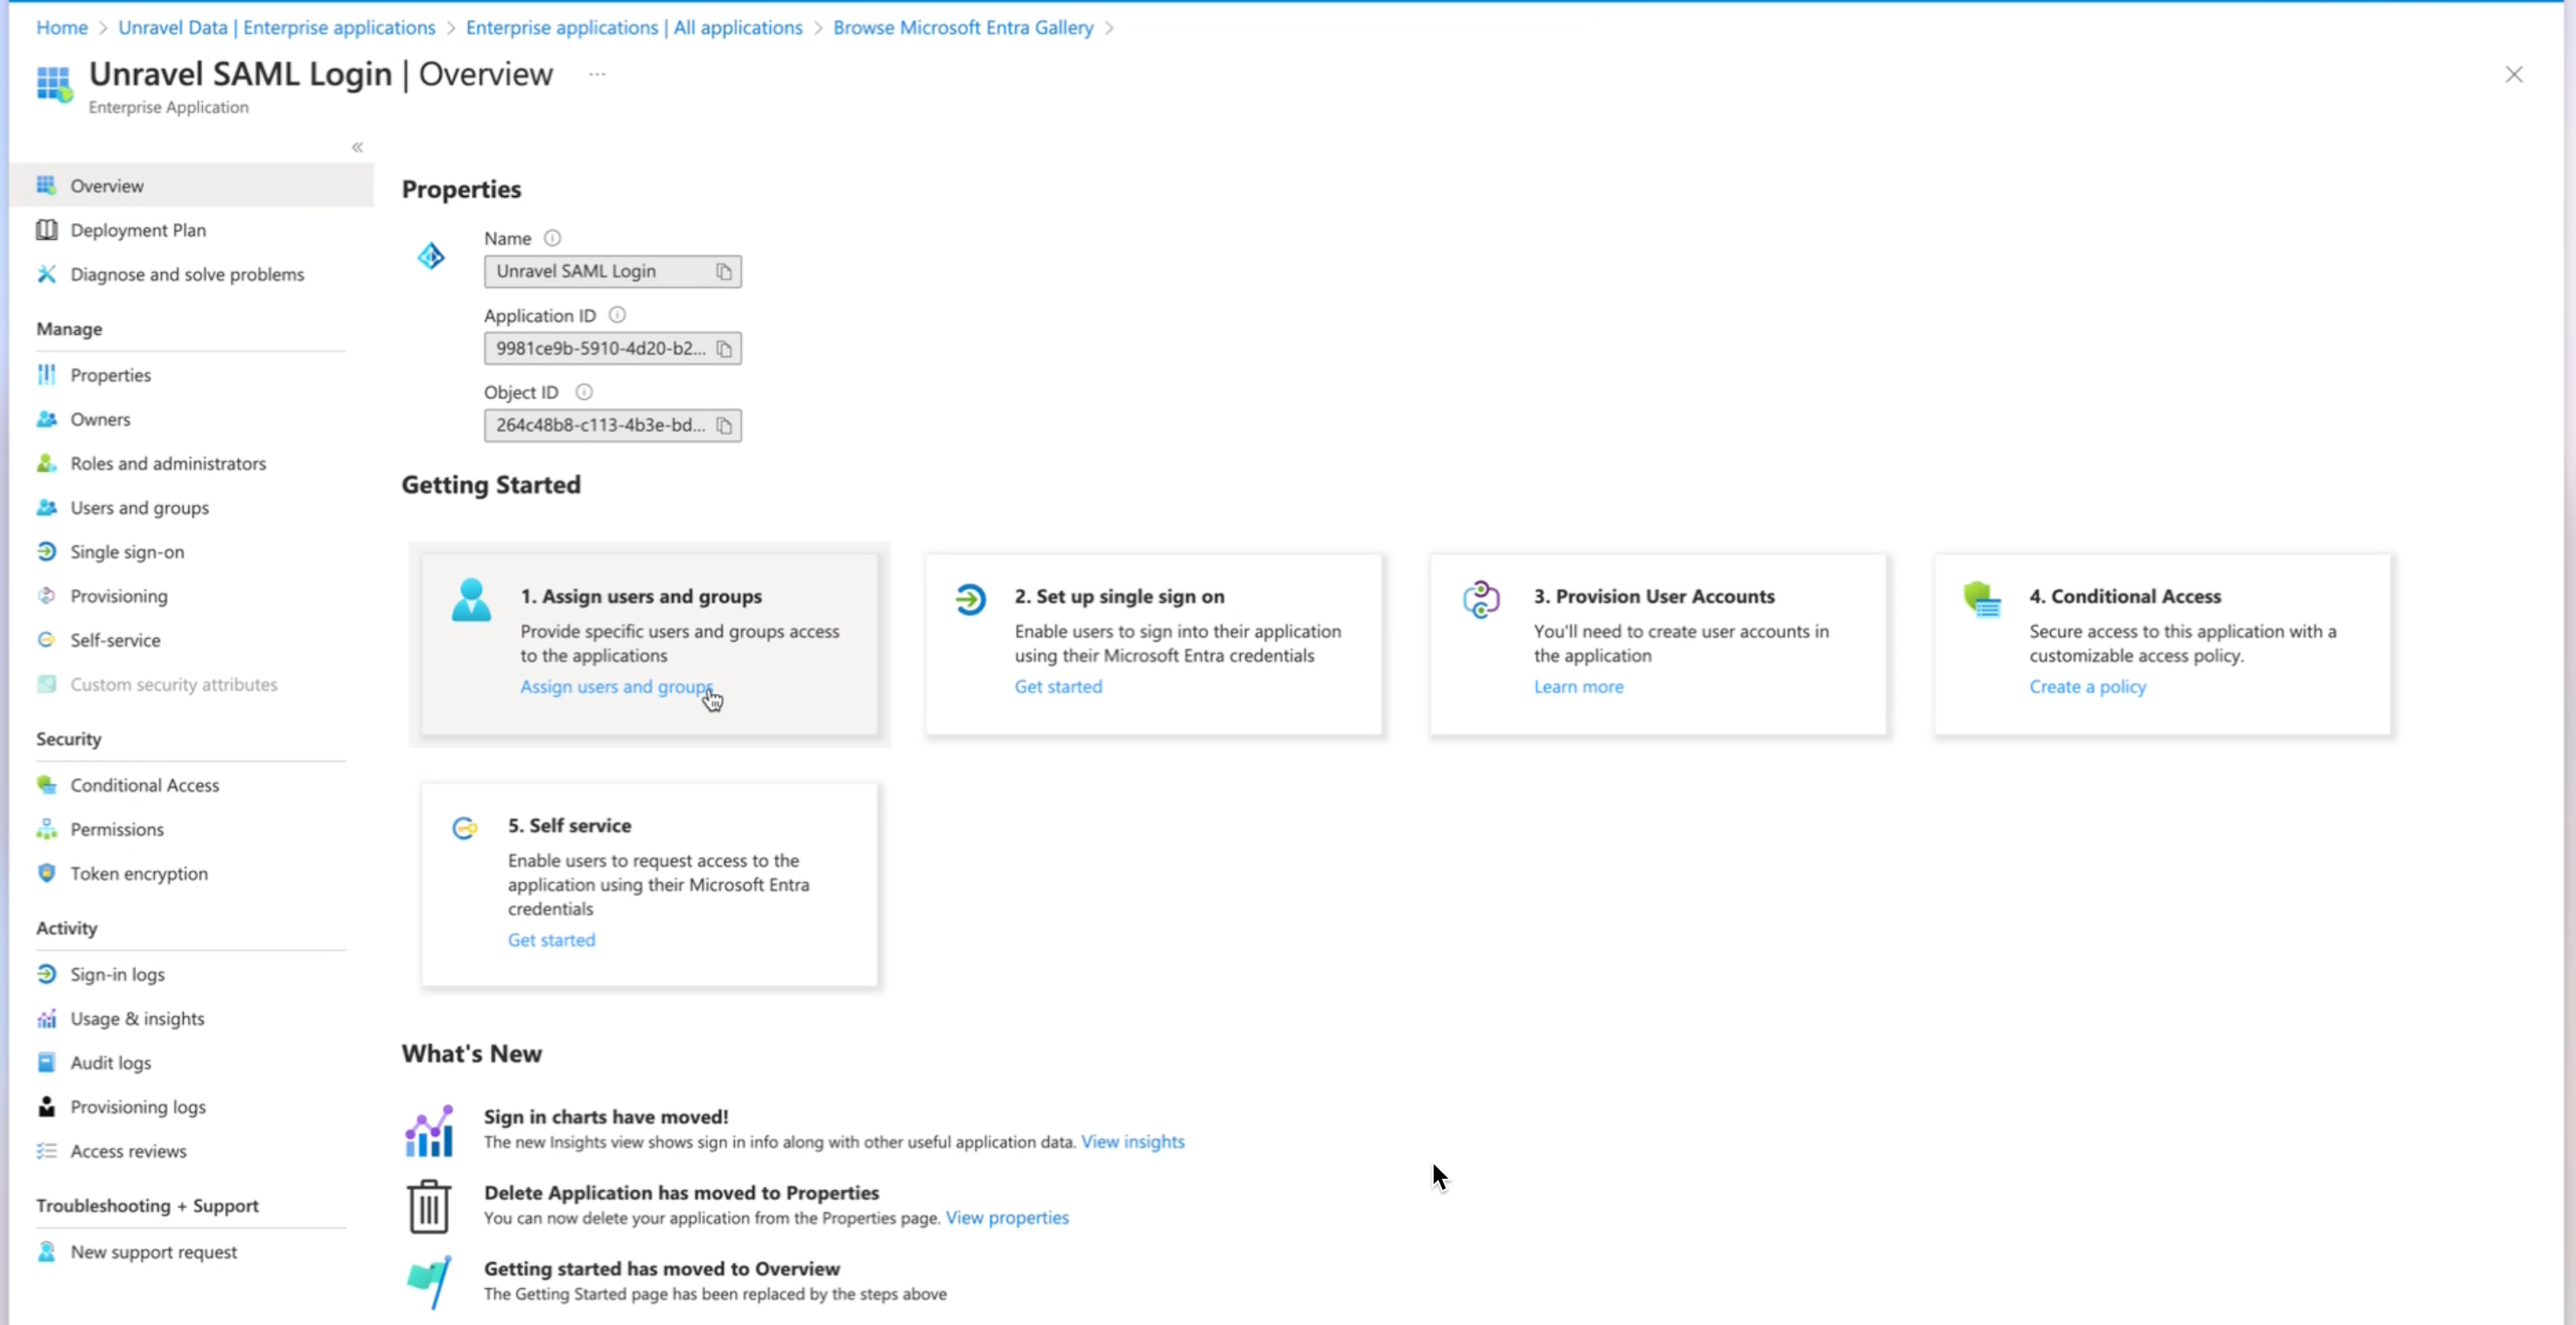The width and height of the screenshot is (2576, 1325).
Task: Click the Get started link for single sign-on
Action: [1057, 684]
